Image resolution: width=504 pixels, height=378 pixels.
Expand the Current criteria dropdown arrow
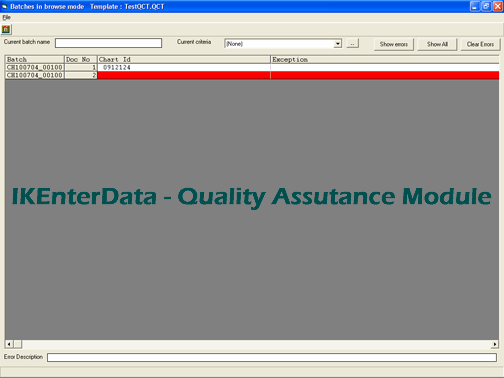(338, 44)
